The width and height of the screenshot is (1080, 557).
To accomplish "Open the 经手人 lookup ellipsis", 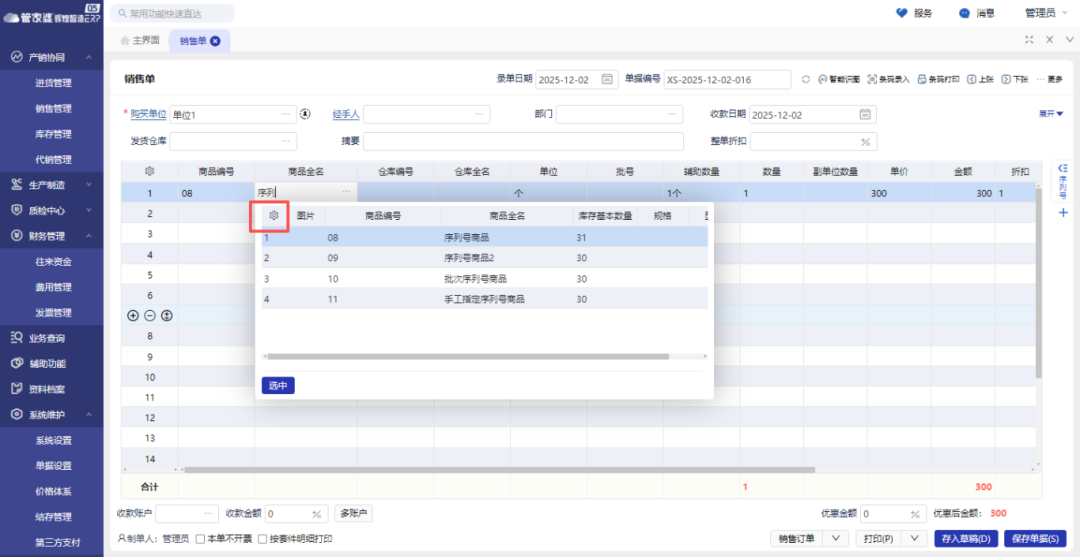I will pos(479,114).
